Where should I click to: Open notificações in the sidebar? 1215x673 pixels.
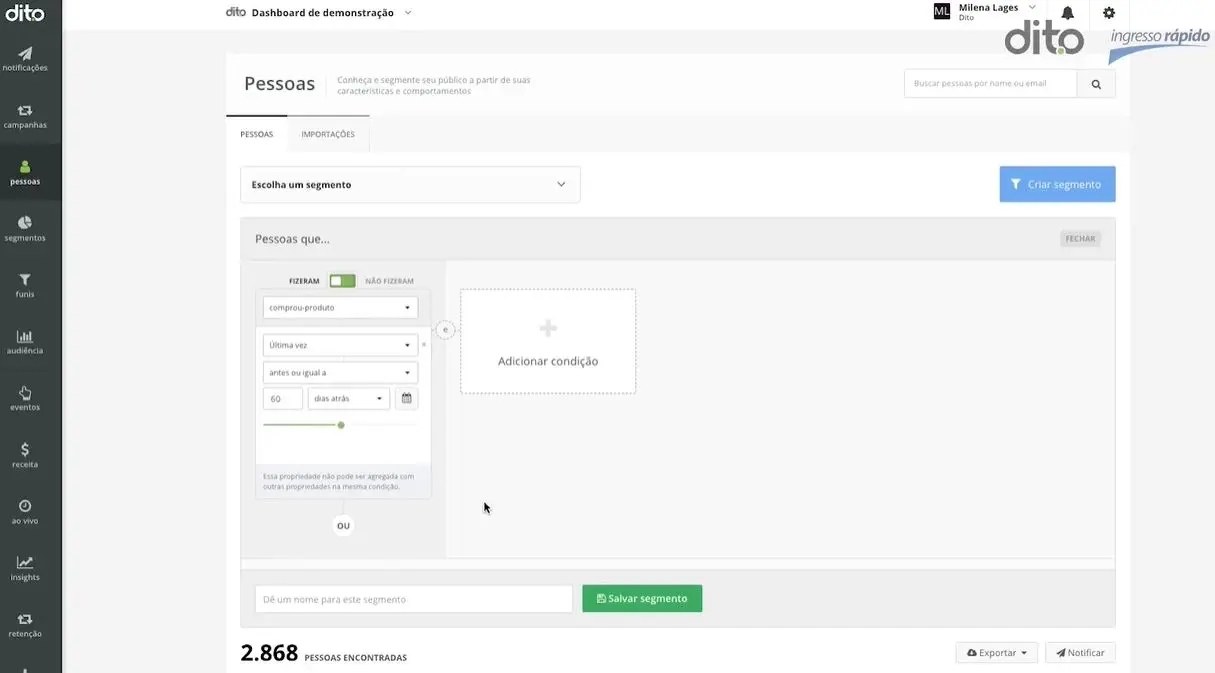pos(25,59)
